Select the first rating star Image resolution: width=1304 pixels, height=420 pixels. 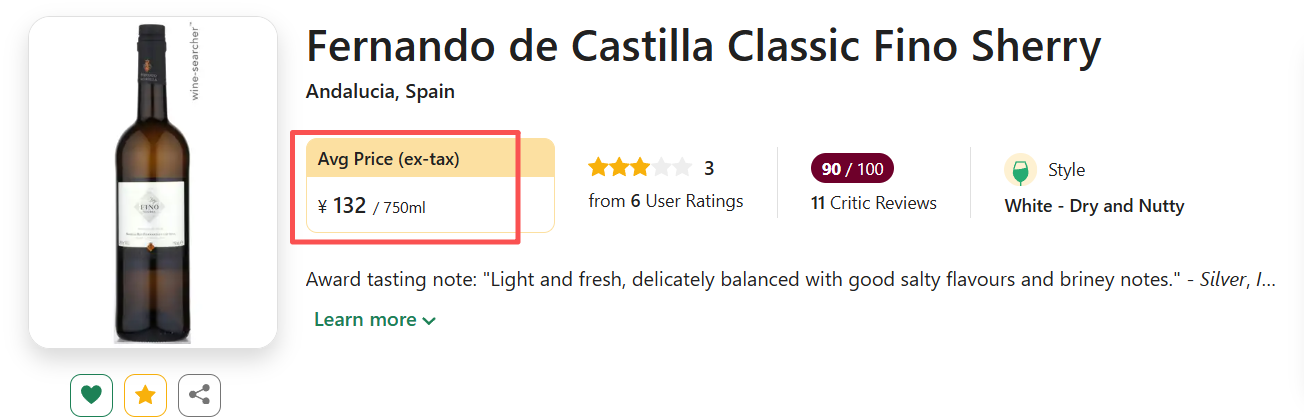pos(598,167)
